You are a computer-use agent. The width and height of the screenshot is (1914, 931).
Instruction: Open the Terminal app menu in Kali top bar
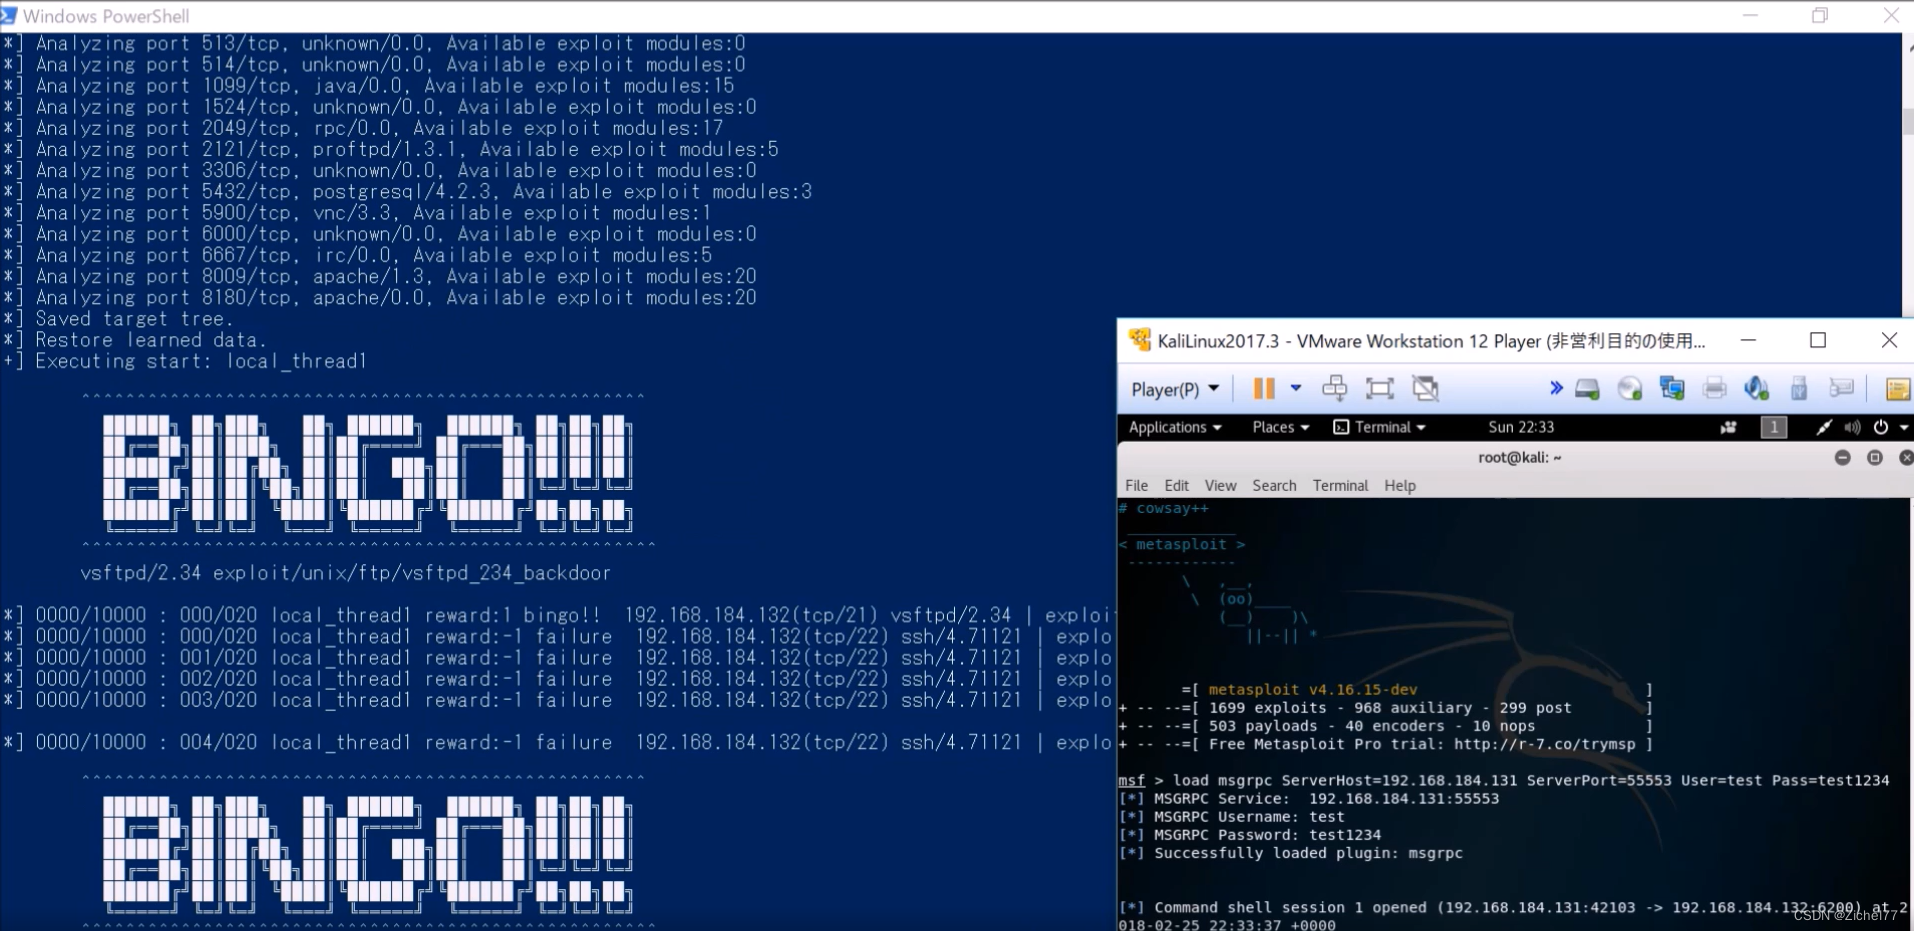click(x=1380, y=427)
